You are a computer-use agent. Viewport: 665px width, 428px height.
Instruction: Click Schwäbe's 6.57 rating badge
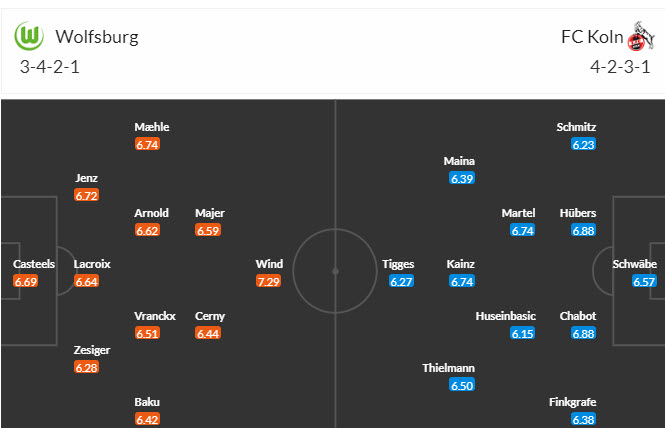pyautogui.click(x=644, y=282)
